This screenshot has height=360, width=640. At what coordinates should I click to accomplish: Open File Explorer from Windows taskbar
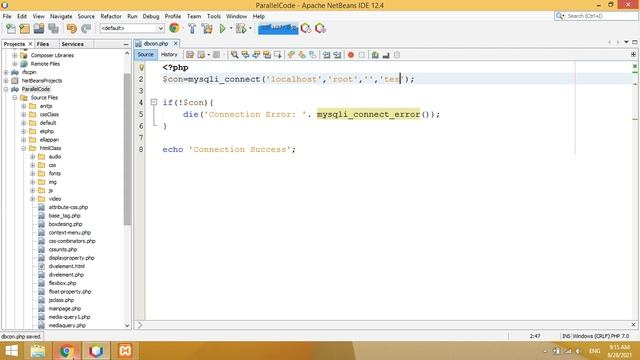coord(38,351)
